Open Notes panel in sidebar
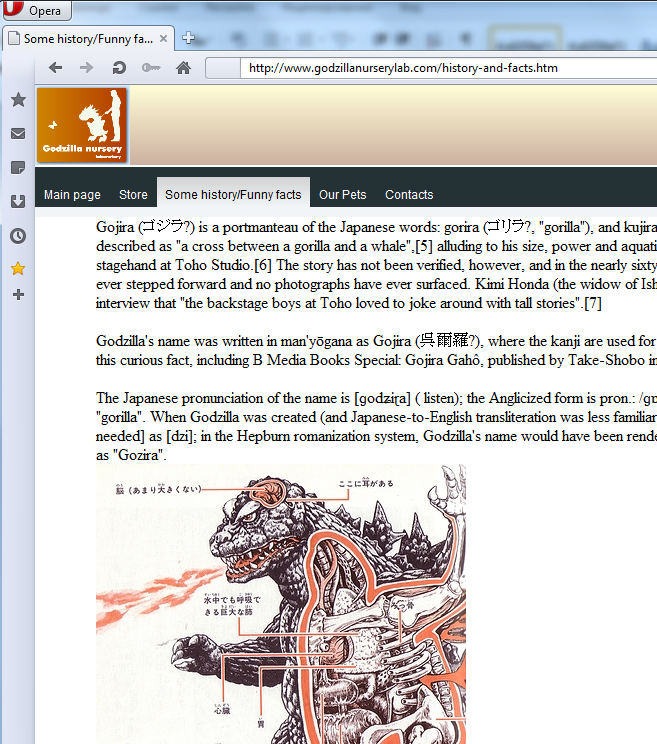 click(x=18, y=167)
